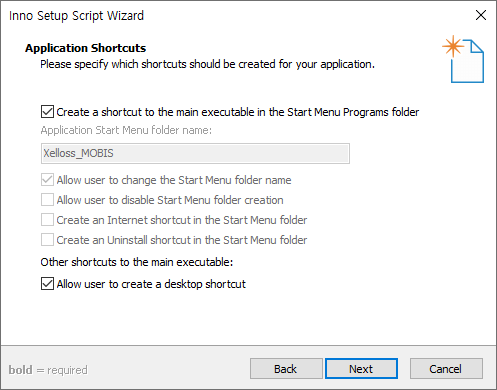497x390 pixels.
Task: Click the 'bold = required' hint text
Action: tap(48, 370)
